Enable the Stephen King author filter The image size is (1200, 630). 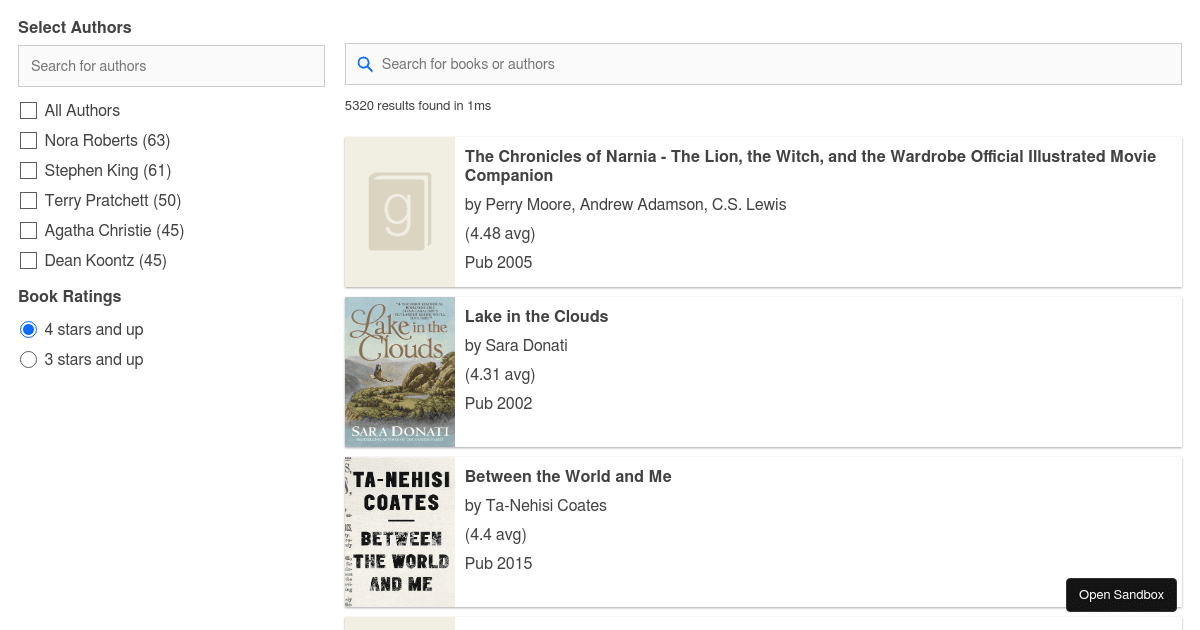click(29, 170)
